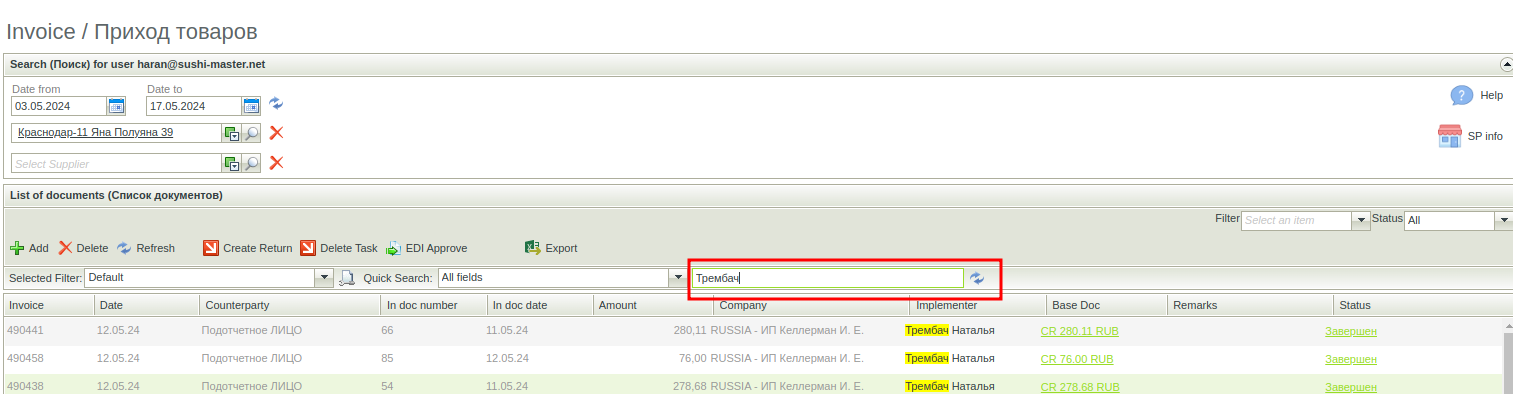Open the selection list icon for Select Supplier

[232, 164]
